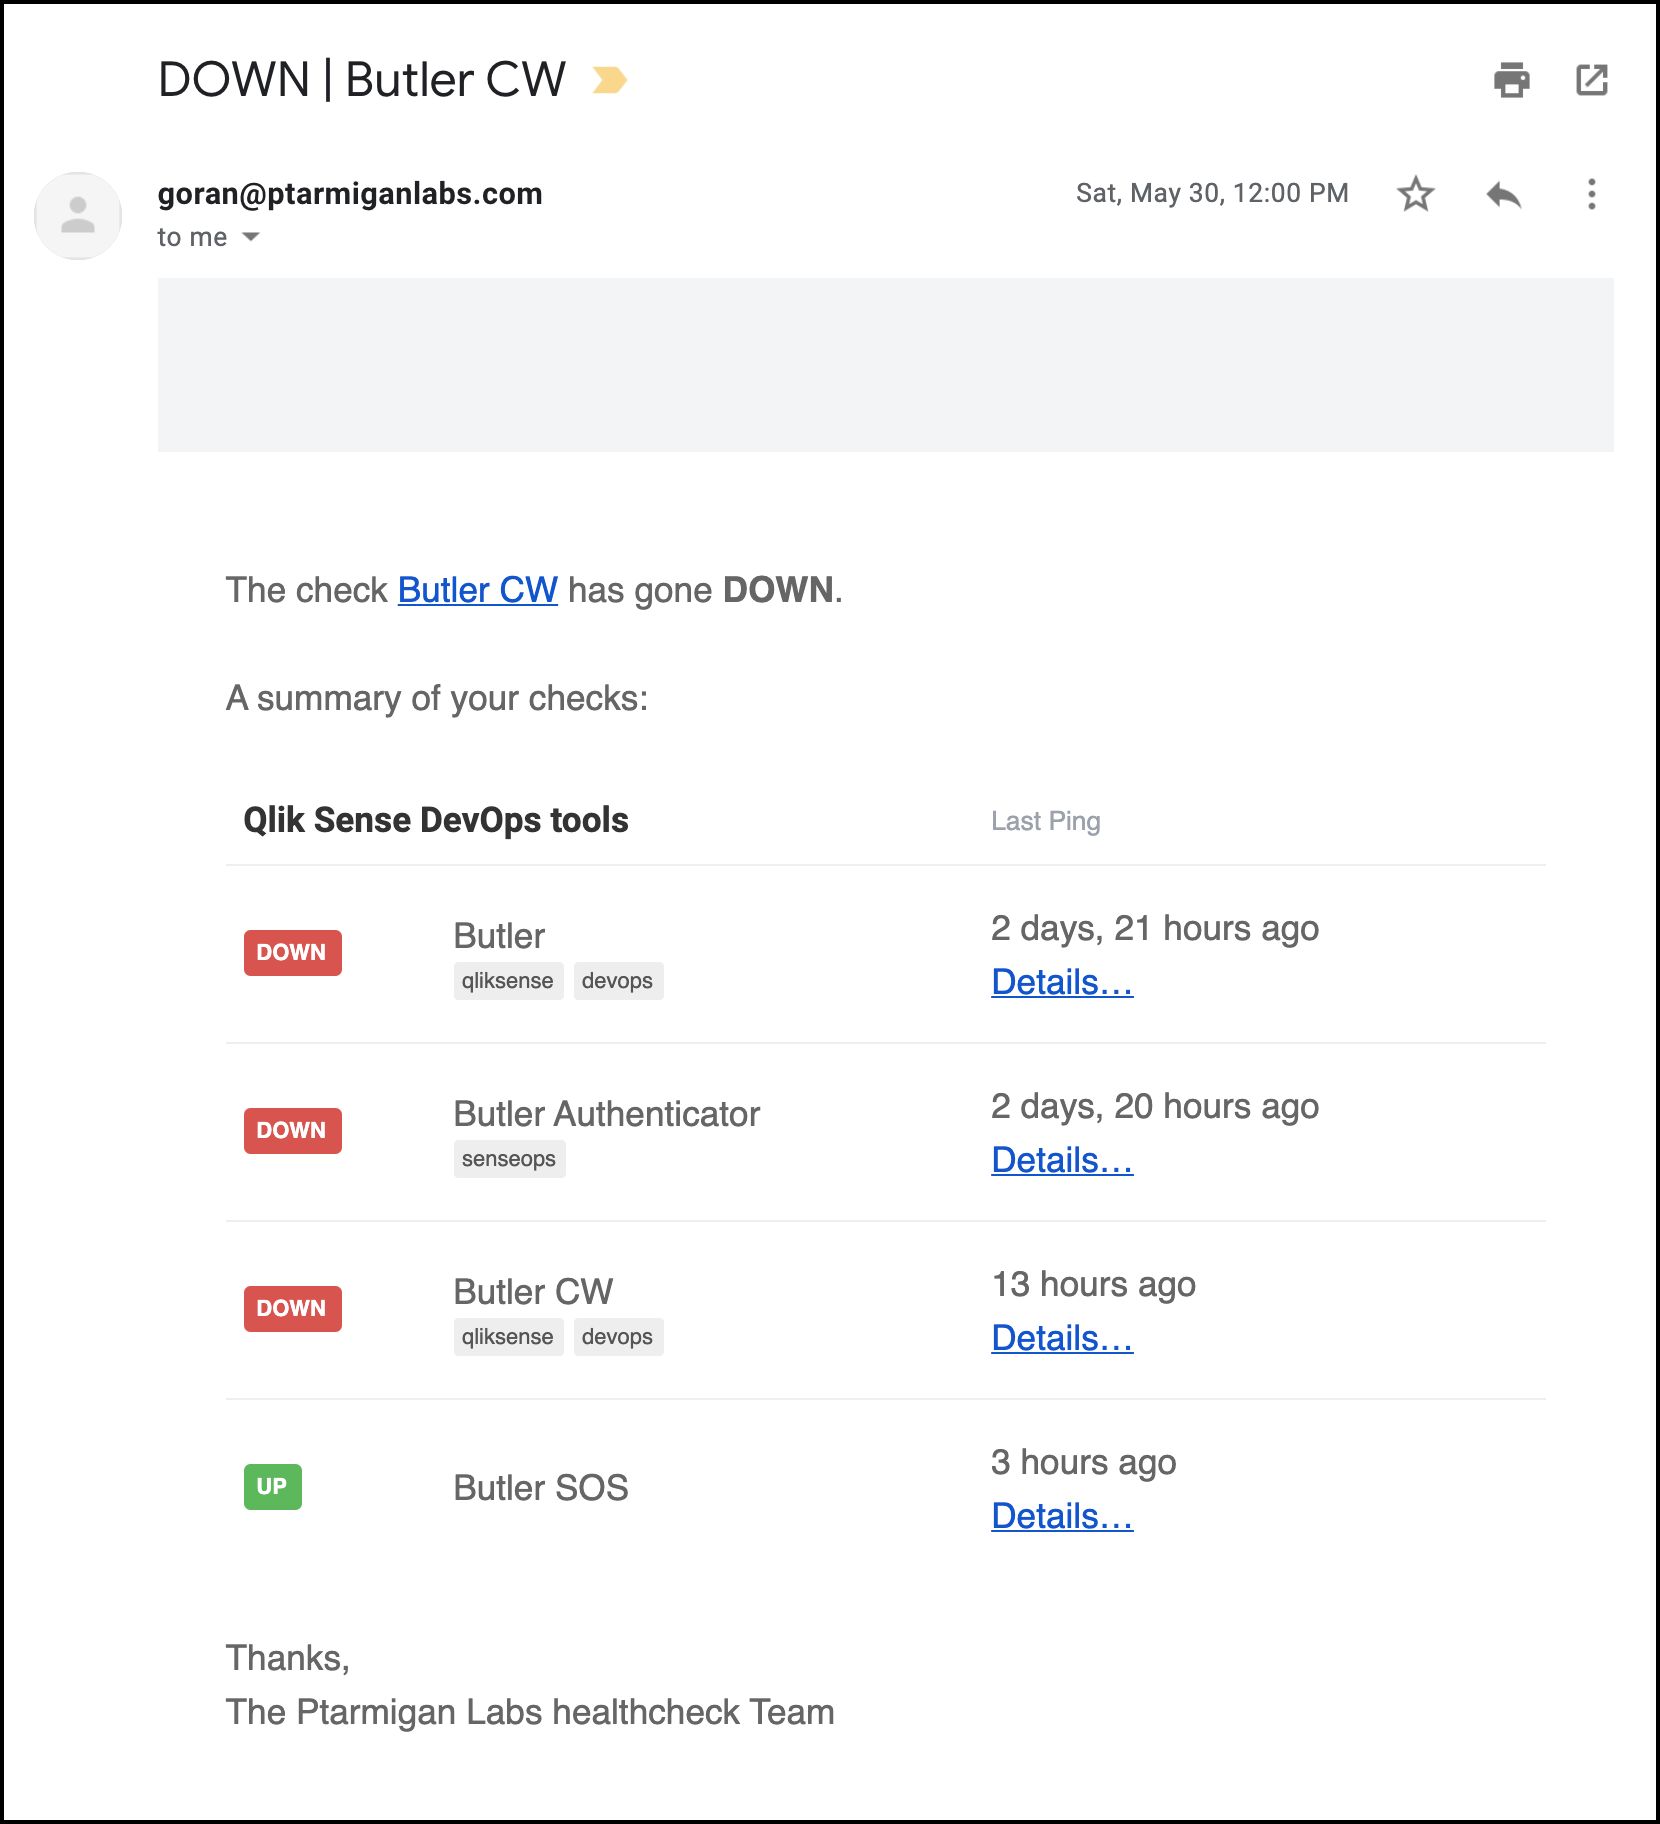Click the Butler Authenticator check name
Viewport: 1660px width, 1824px height.
pos(607,1114)
